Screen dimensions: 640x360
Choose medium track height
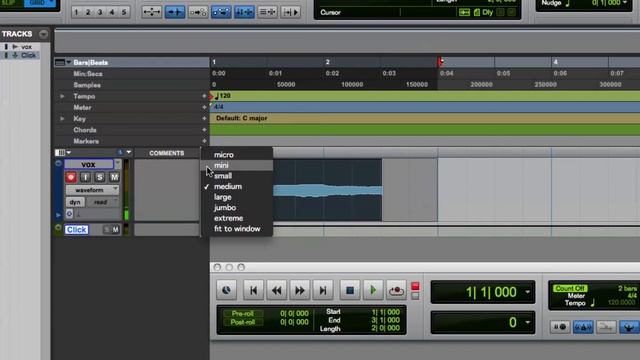click(237, 187)
